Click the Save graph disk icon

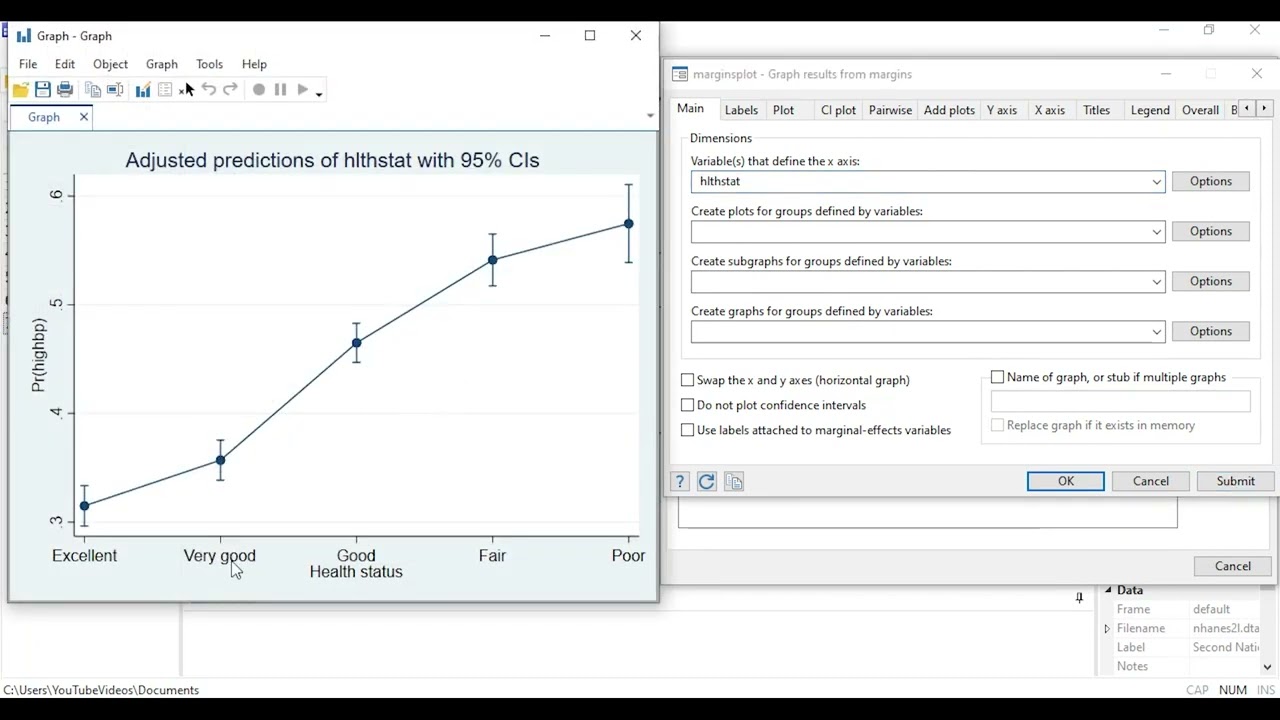click(x=43, y=90)
